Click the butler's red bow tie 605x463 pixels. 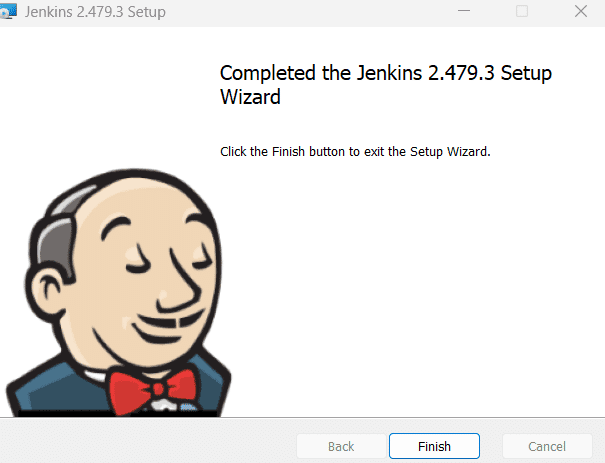(x=152, y=390)
